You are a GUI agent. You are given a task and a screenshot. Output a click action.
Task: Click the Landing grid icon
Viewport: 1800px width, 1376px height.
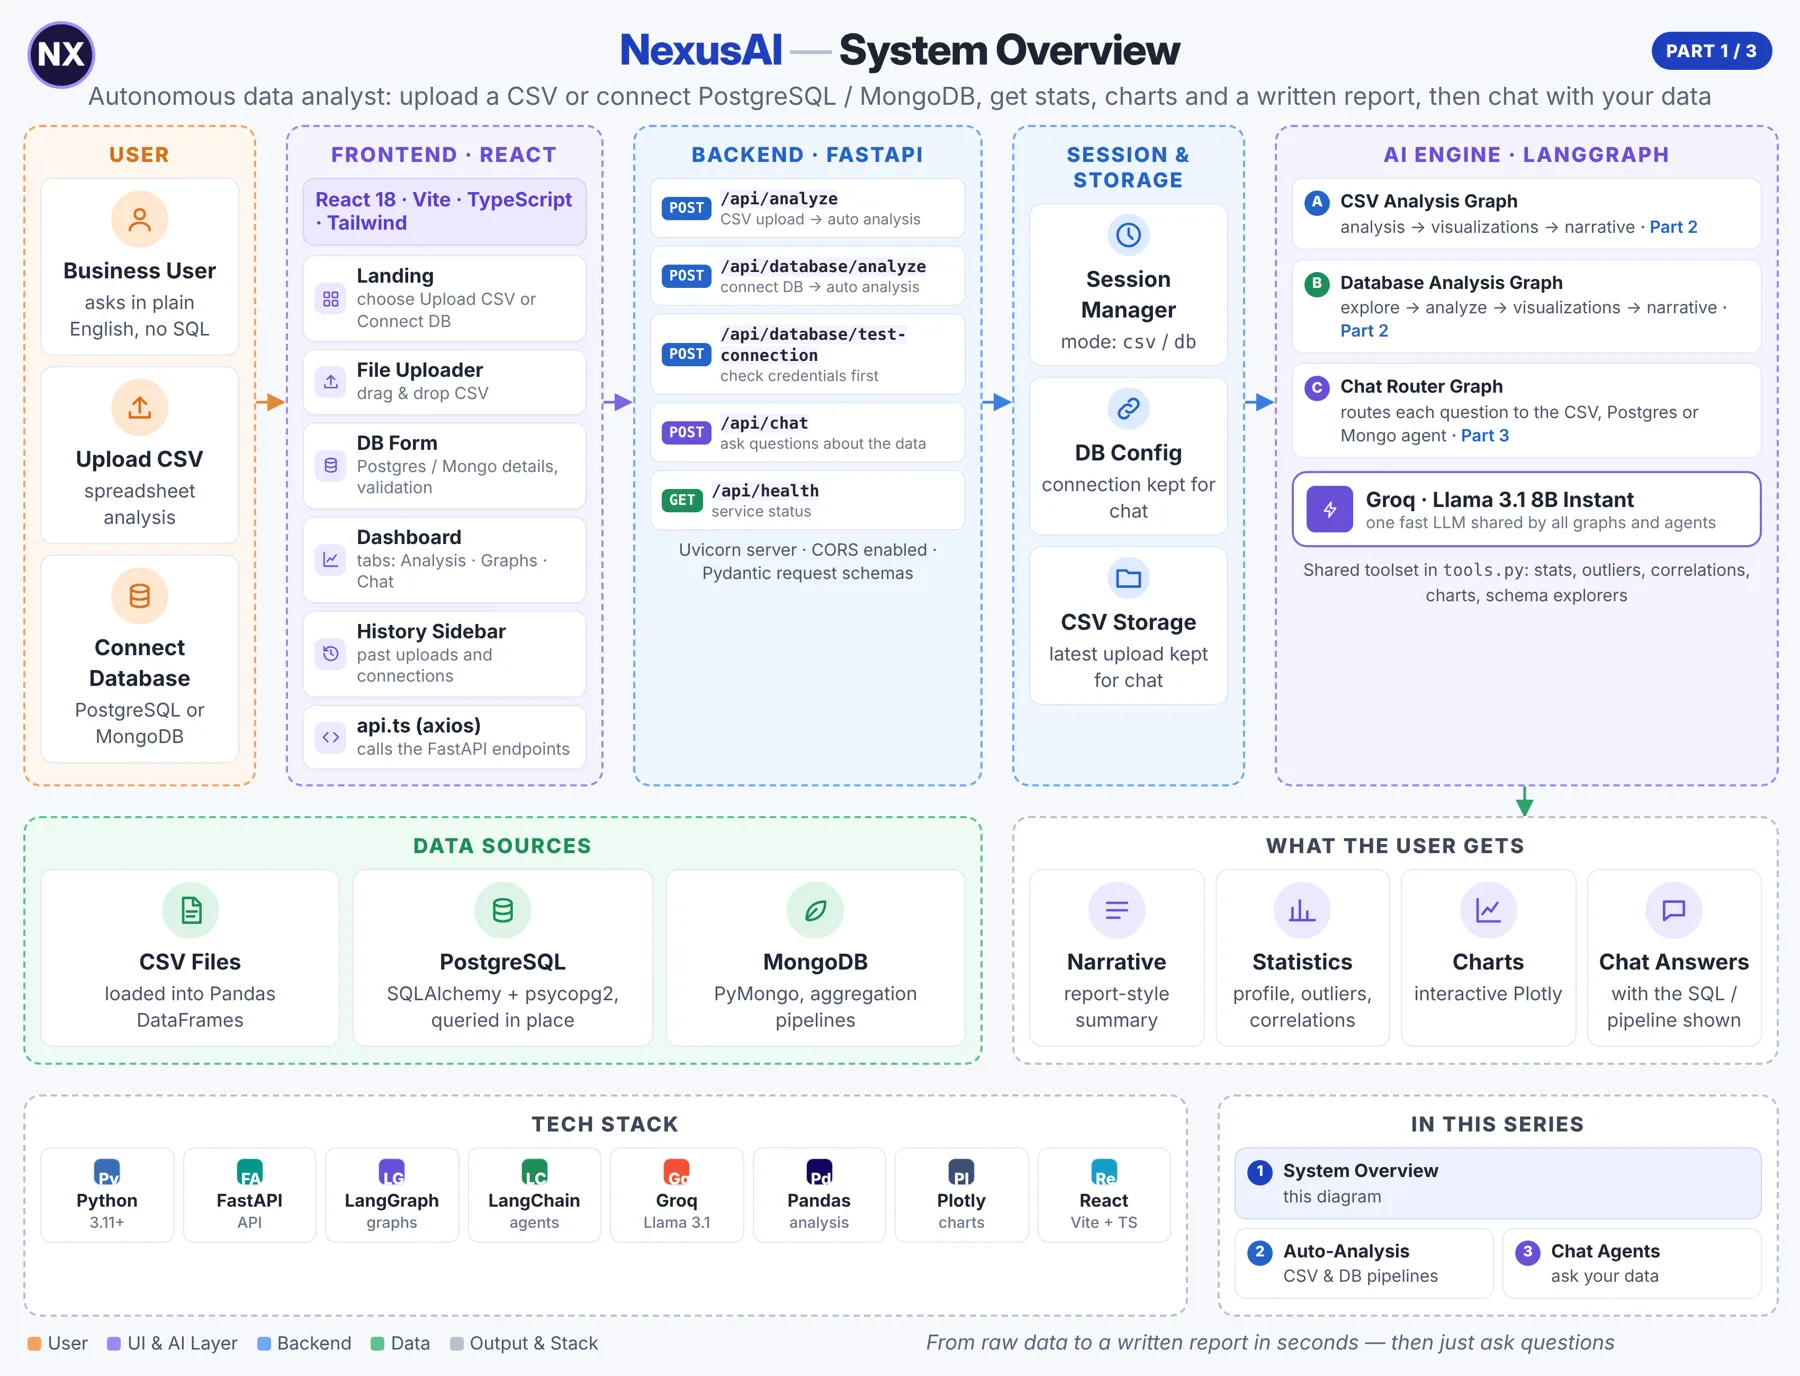click(331, 298)
